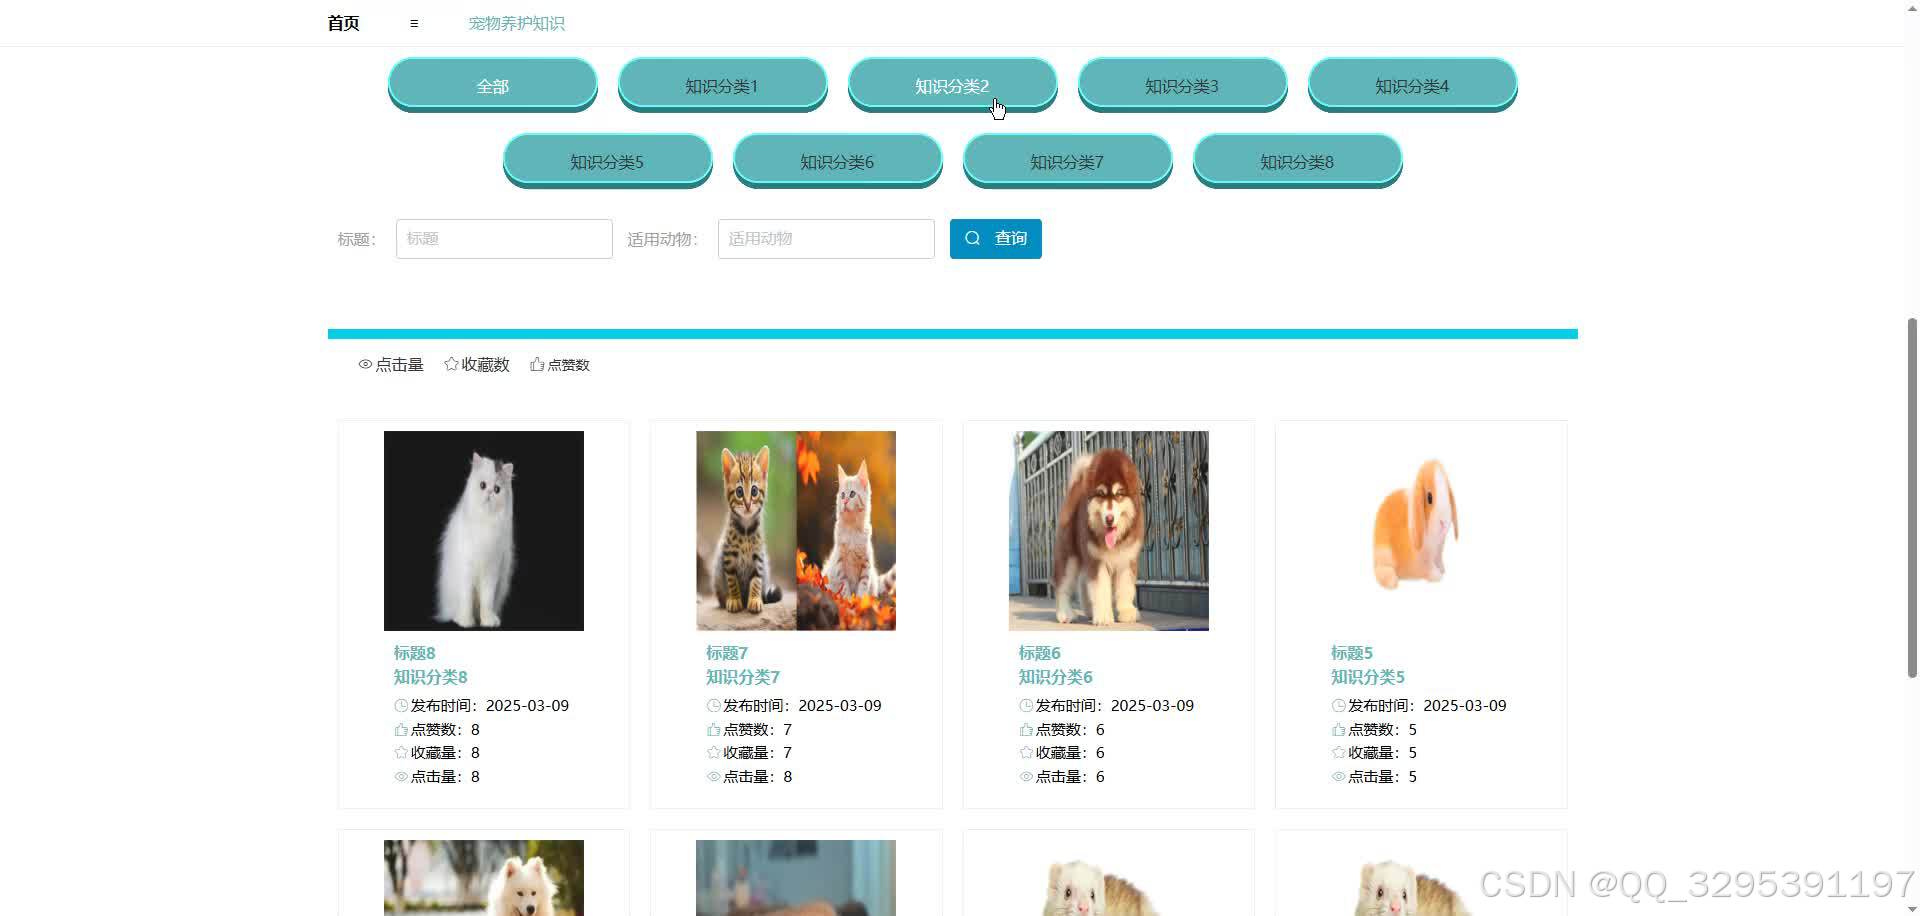This screenshot has width=1920, height=916.
Task: Click the 知识分类5 label on the fourth card
Action: (x=1368, y=677)
